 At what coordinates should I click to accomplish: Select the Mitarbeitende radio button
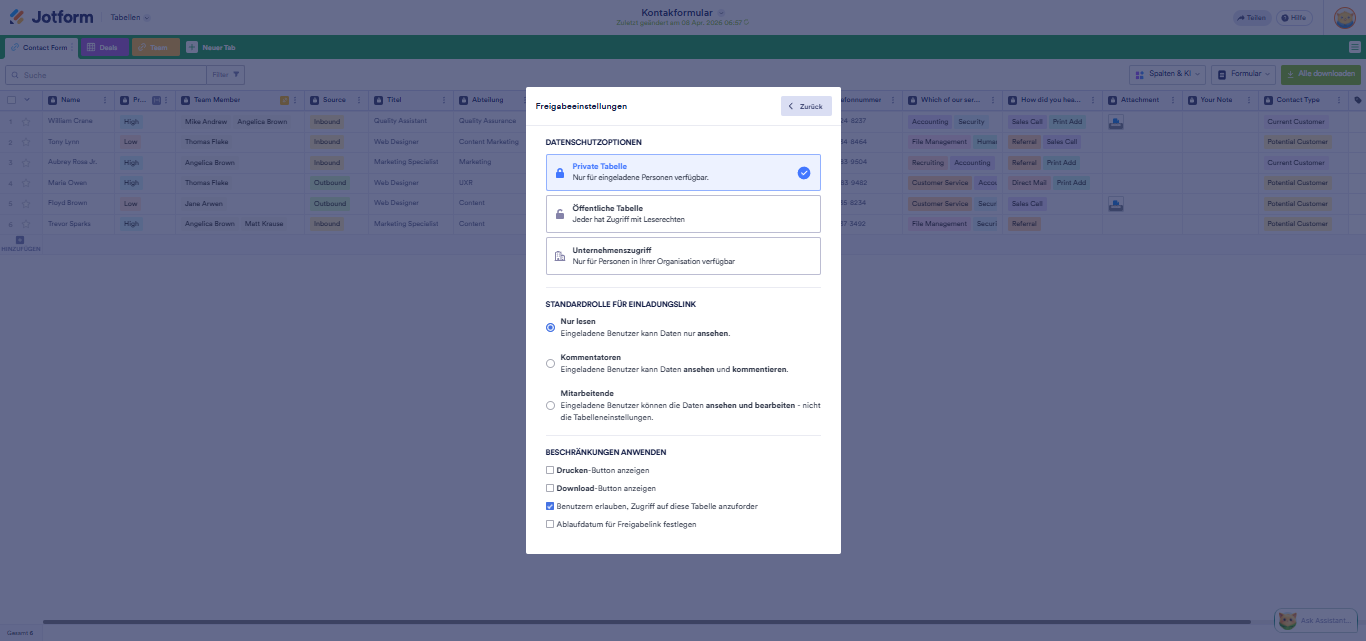click(x=550, y=405)
